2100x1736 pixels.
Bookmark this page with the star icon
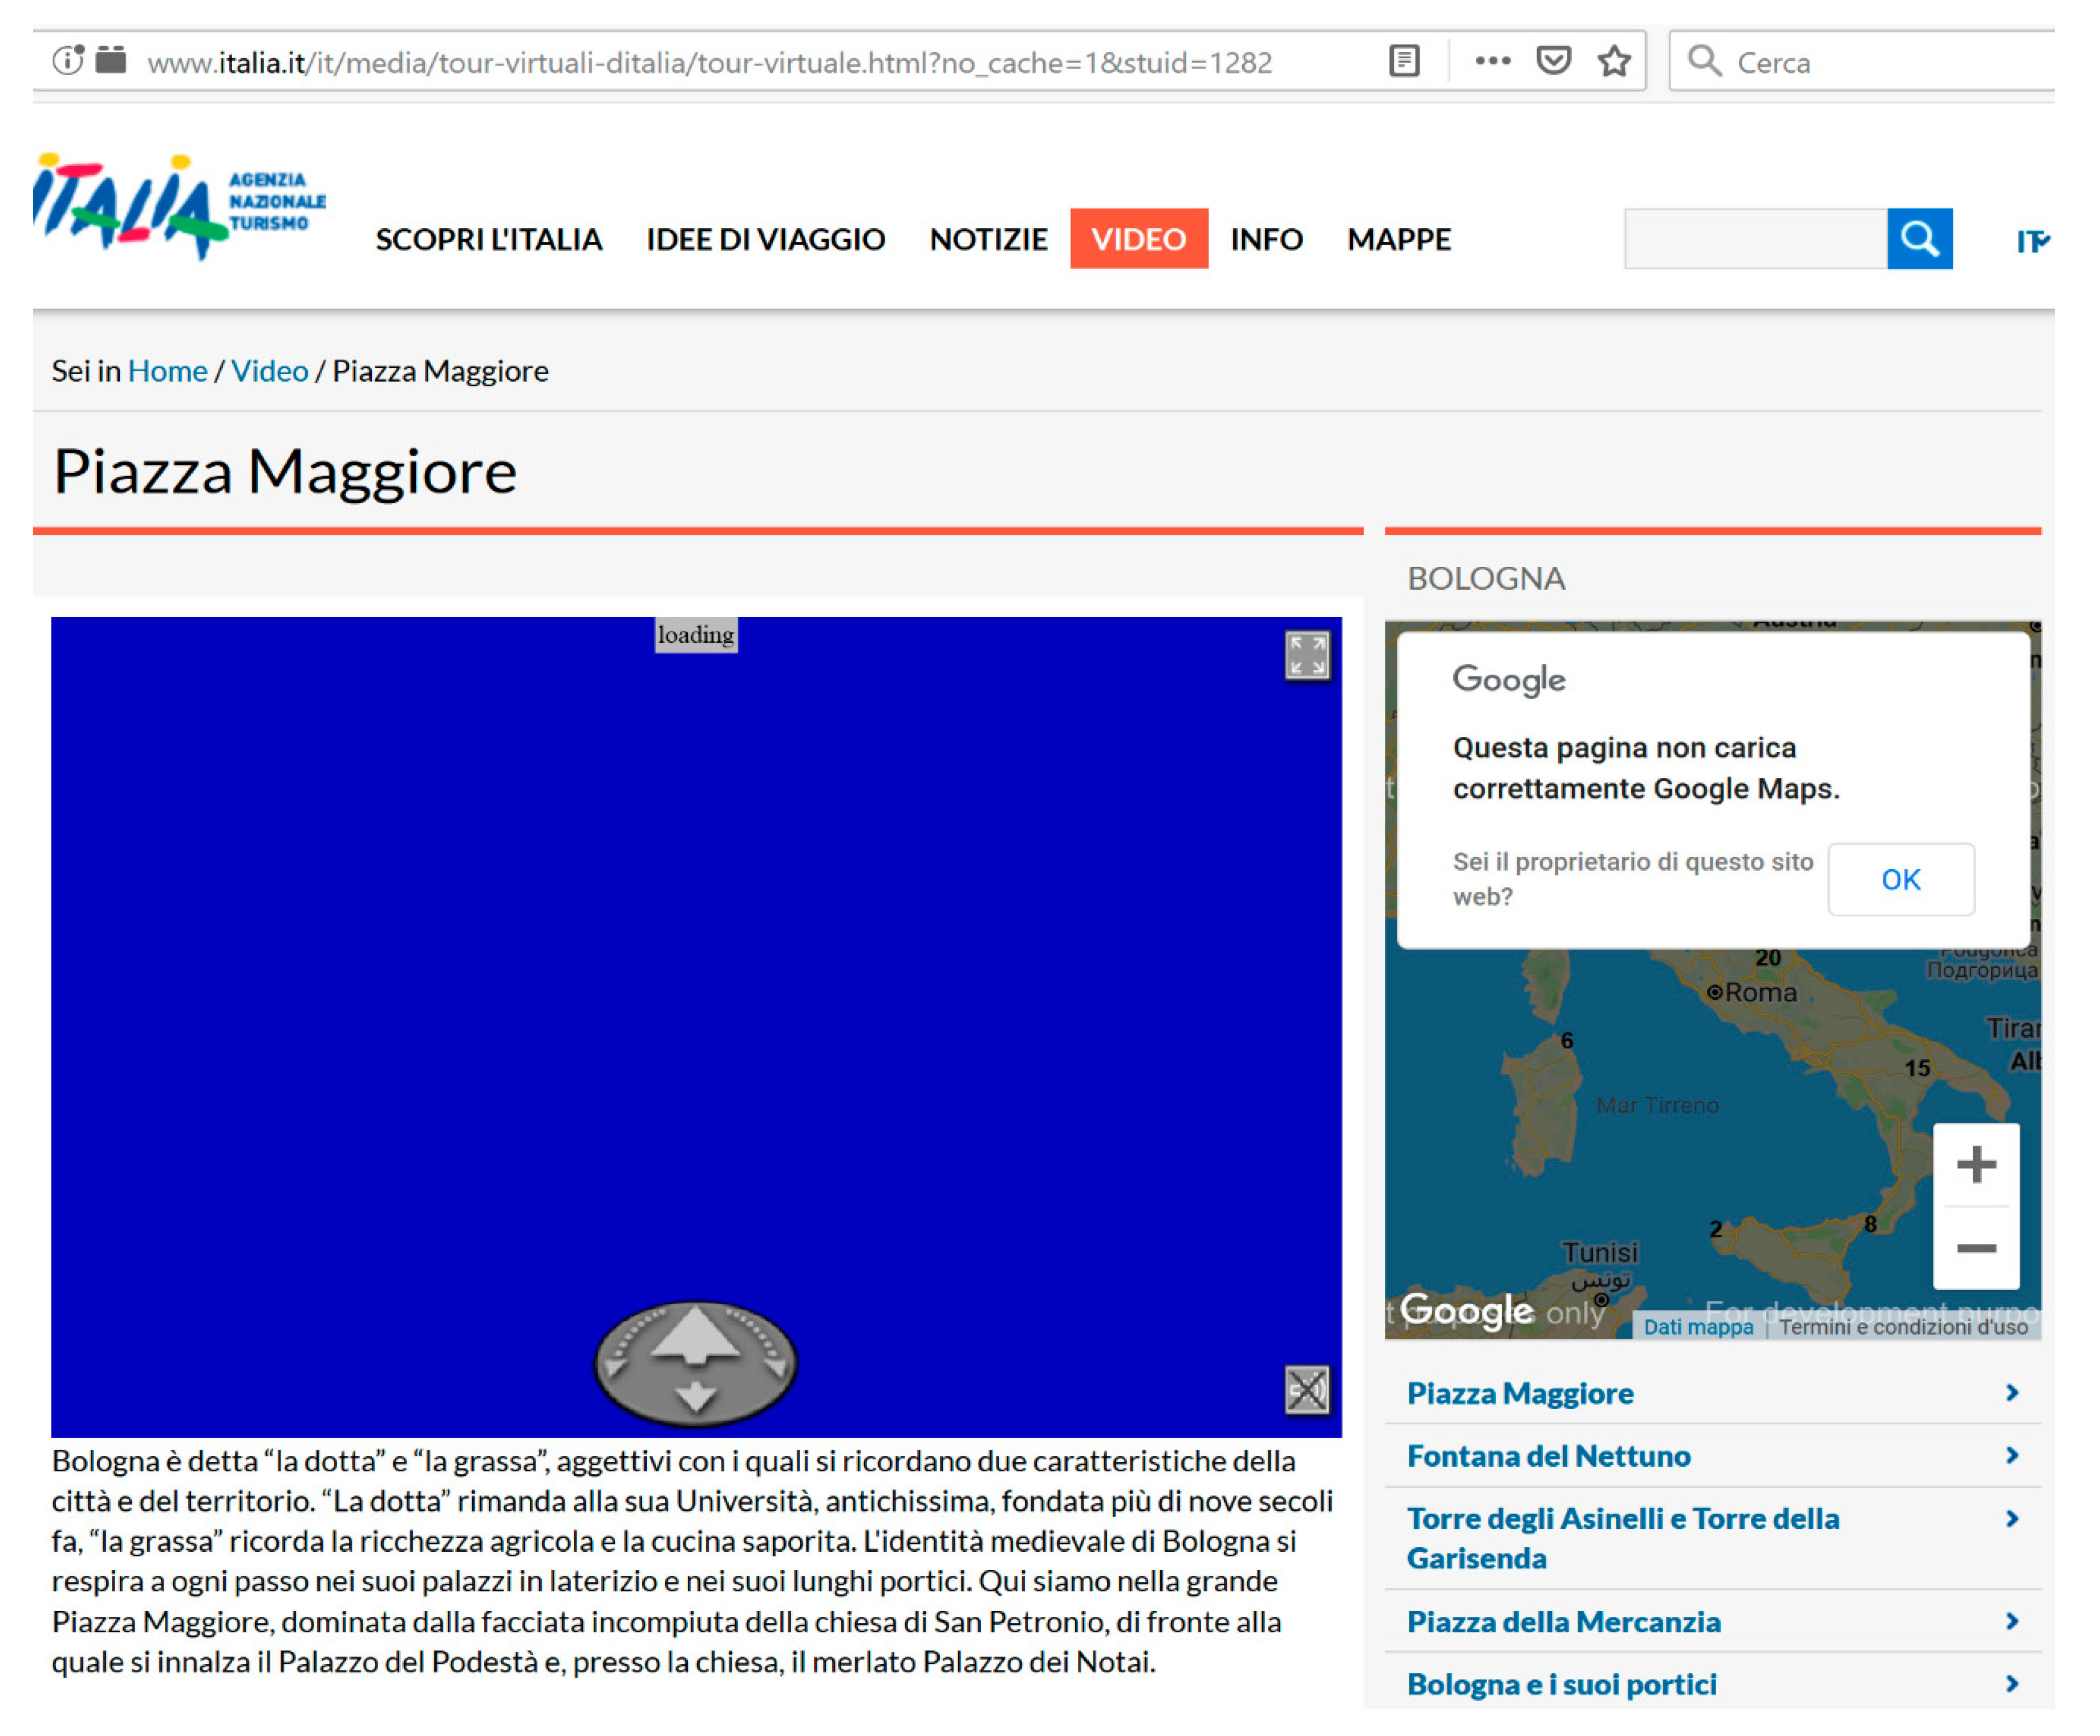(1614, 61)
